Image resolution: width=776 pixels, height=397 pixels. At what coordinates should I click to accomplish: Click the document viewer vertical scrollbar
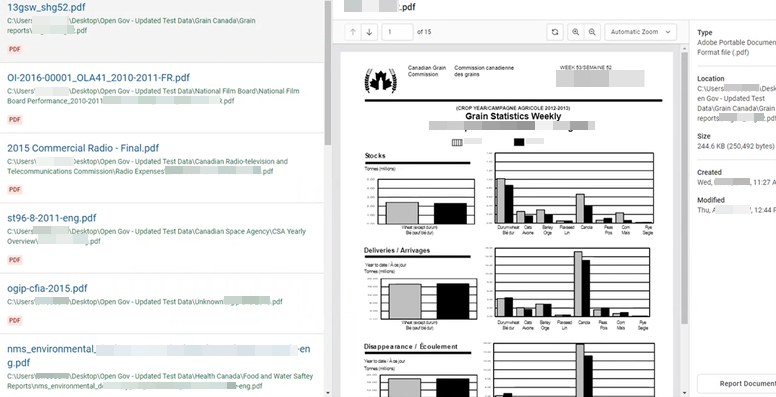[685, 188]
